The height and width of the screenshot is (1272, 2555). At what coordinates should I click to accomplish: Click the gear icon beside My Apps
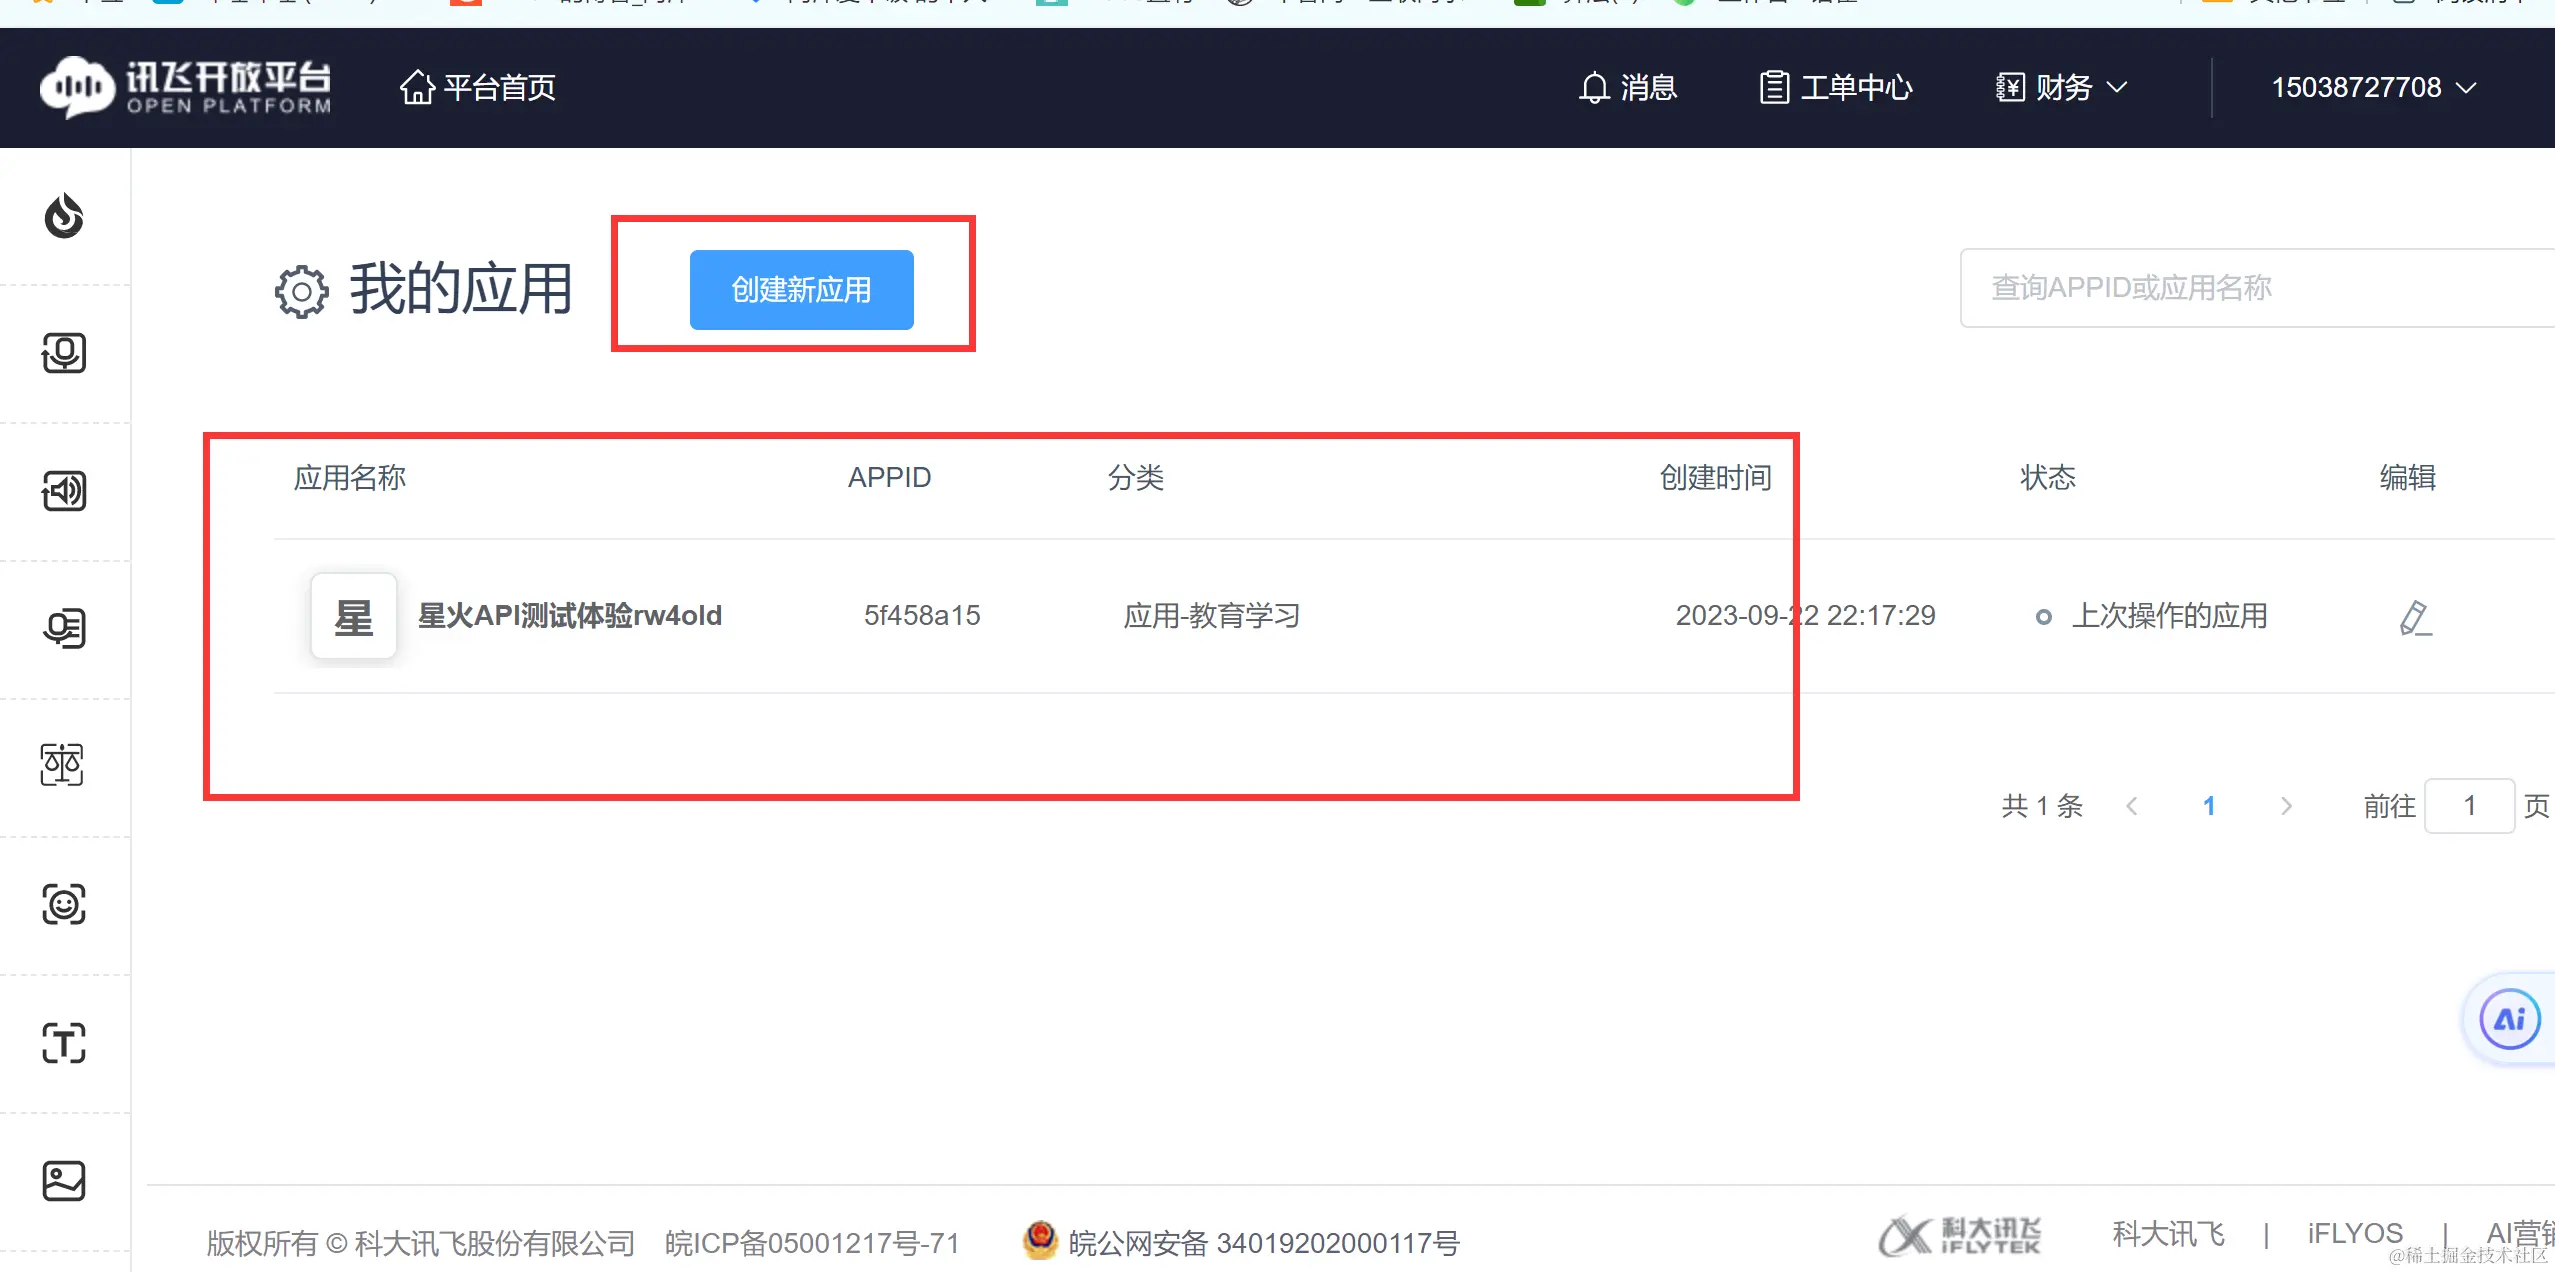pyautogui.click(x=301, y=291)
